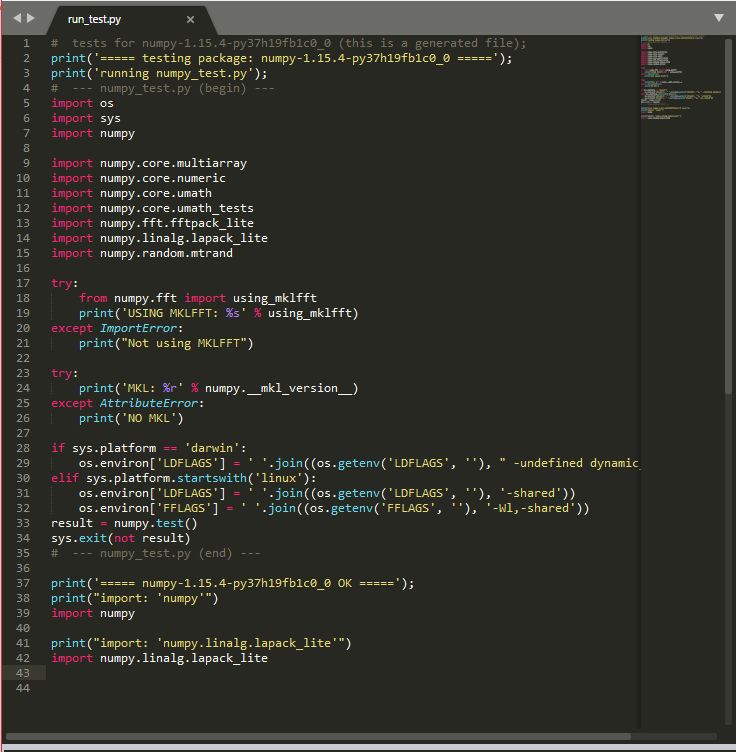Image resolution: width=736 pixels, height=752 pixels.
Task: Click the vertical scrollbar thumb
Action: pyautogui.click(x=729, y=216)
